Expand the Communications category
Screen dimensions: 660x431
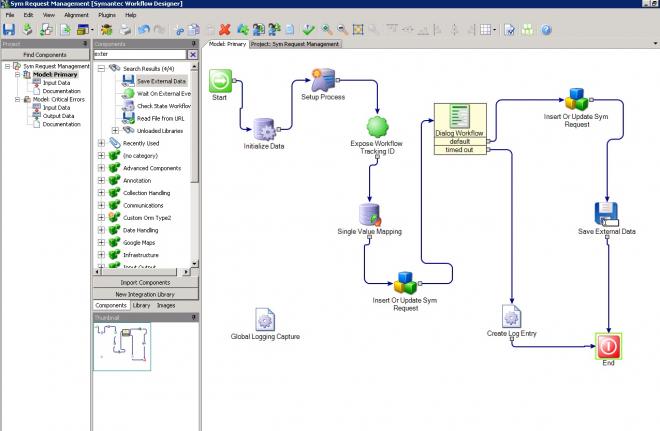101,205
